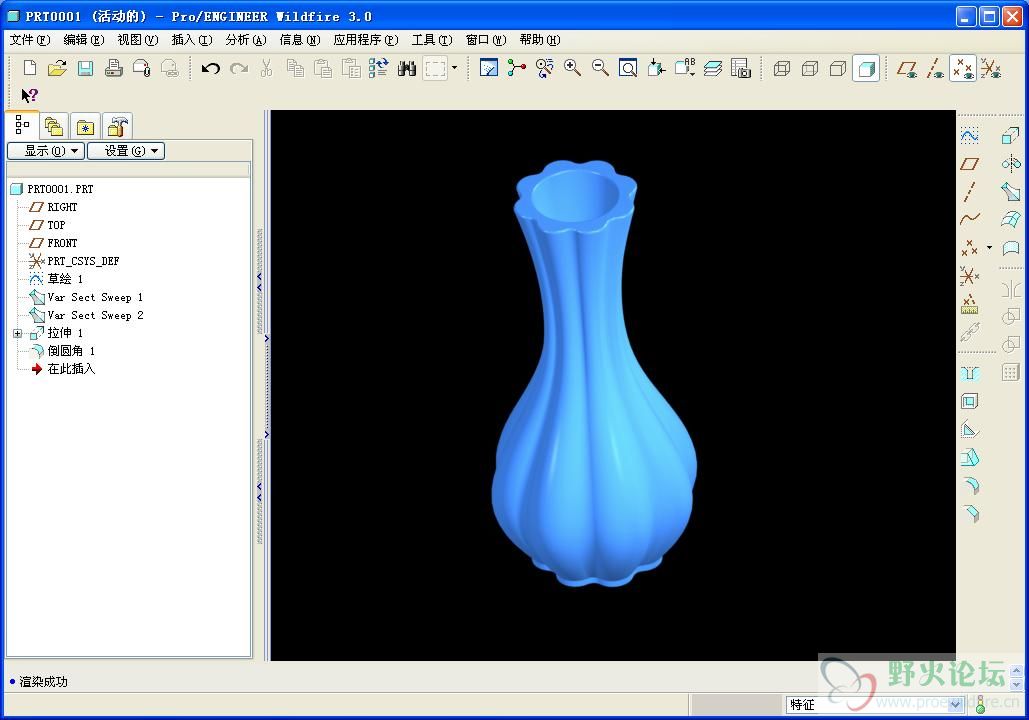Click the Boundary Blend tool icon
Screen dimensions: 1029x720
1011,219
